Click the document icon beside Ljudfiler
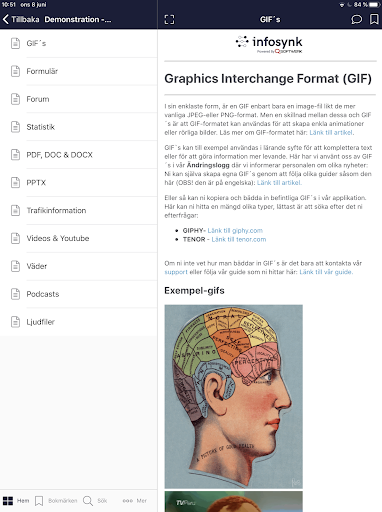 (15, 322)
